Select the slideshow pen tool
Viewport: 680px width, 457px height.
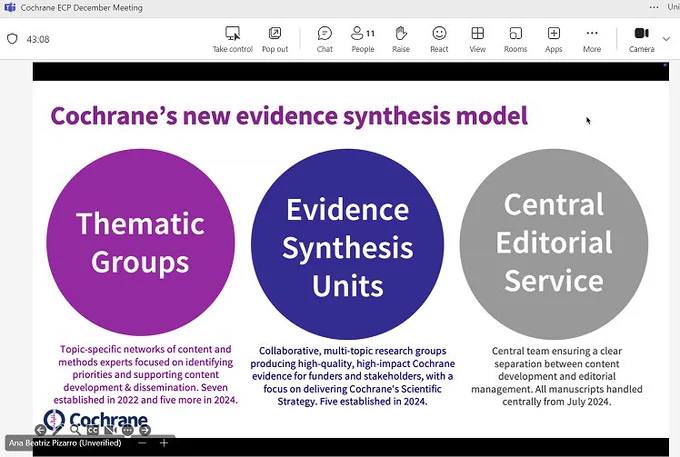57,430
